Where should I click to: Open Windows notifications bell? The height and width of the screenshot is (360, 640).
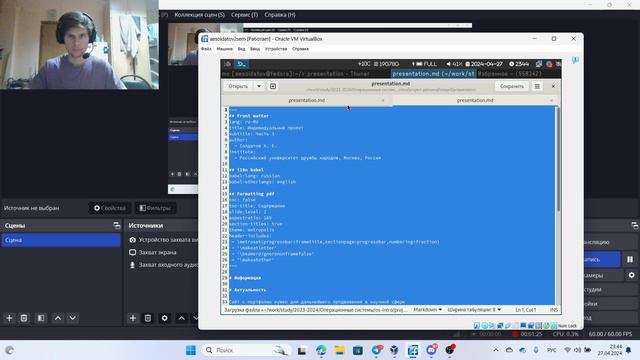point(629,350)
